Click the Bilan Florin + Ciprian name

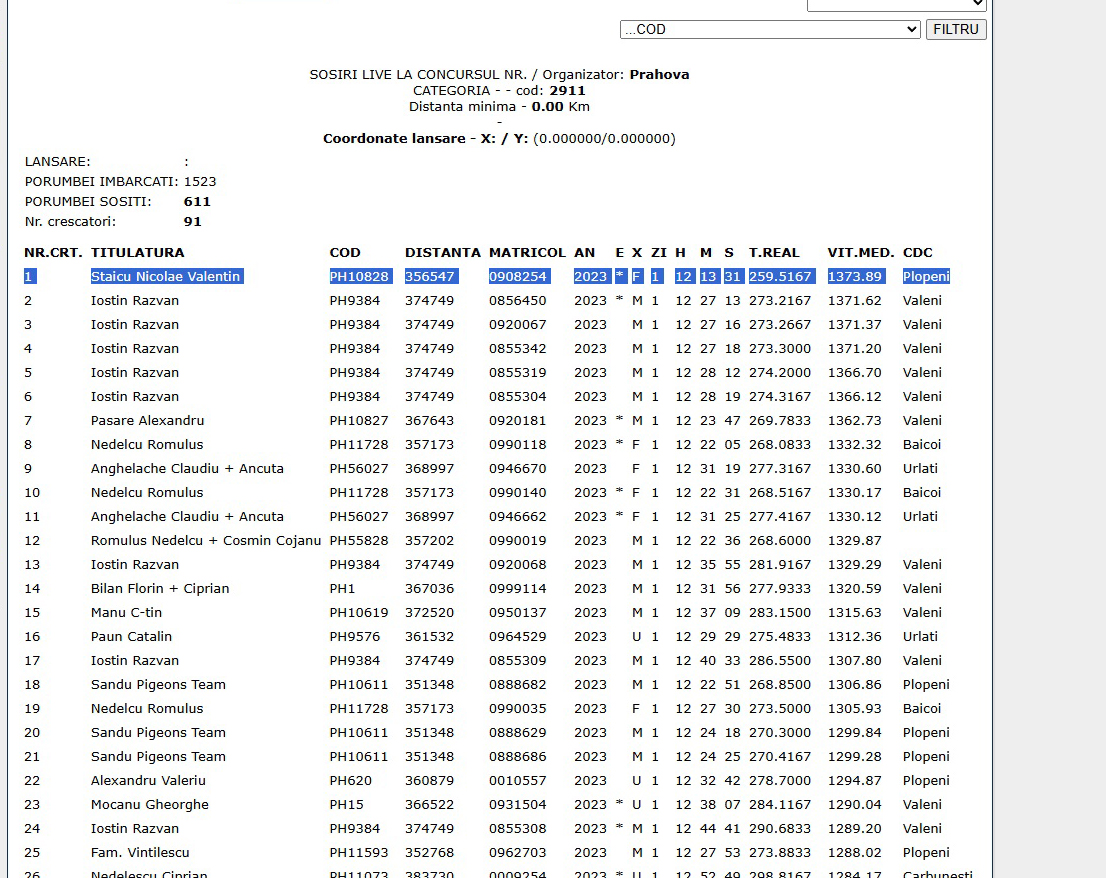[x=160, y=588]
